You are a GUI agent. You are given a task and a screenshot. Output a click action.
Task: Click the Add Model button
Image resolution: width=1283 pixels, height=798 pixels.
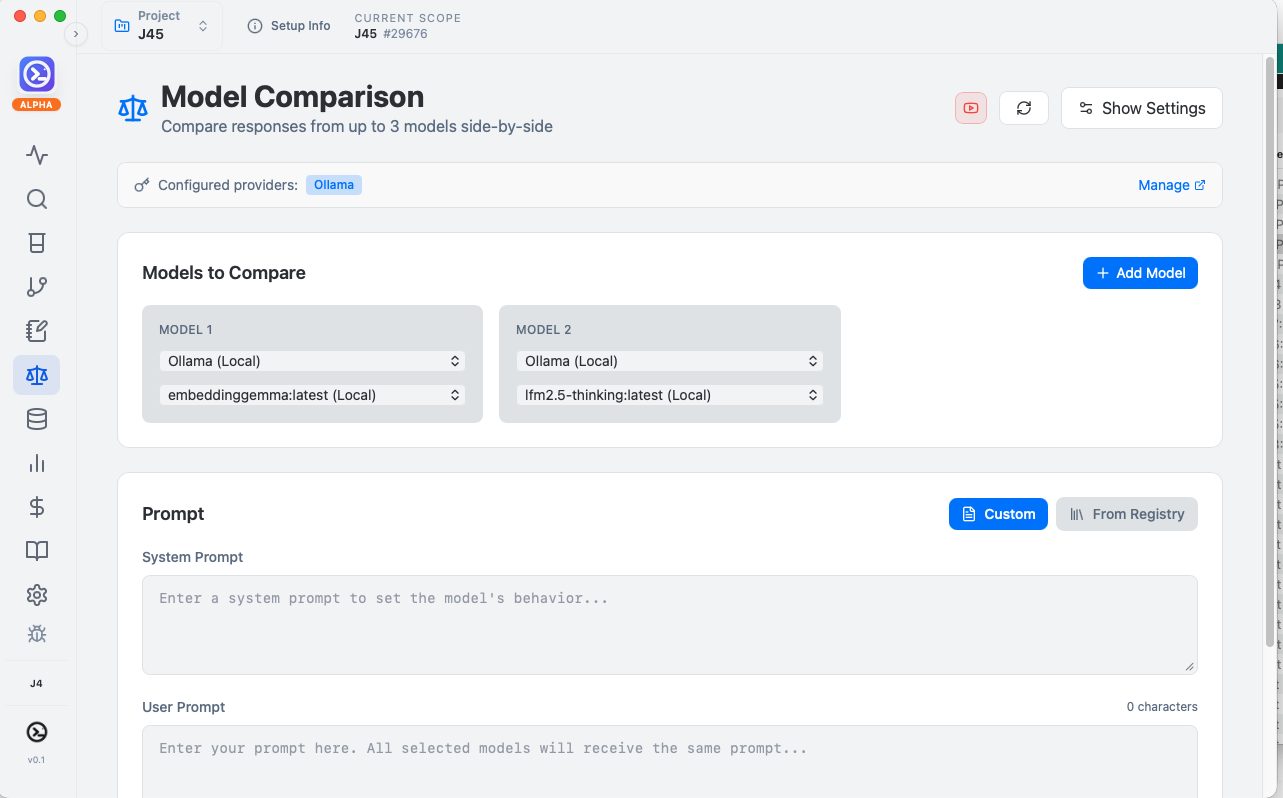coord(1140,273)
